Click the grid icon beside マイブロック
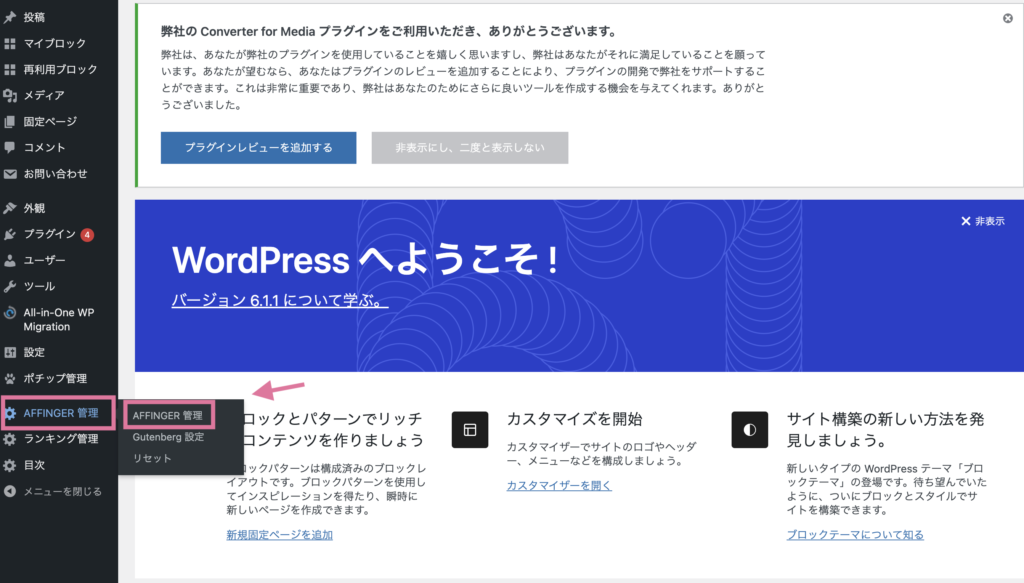 coord(10,43)
